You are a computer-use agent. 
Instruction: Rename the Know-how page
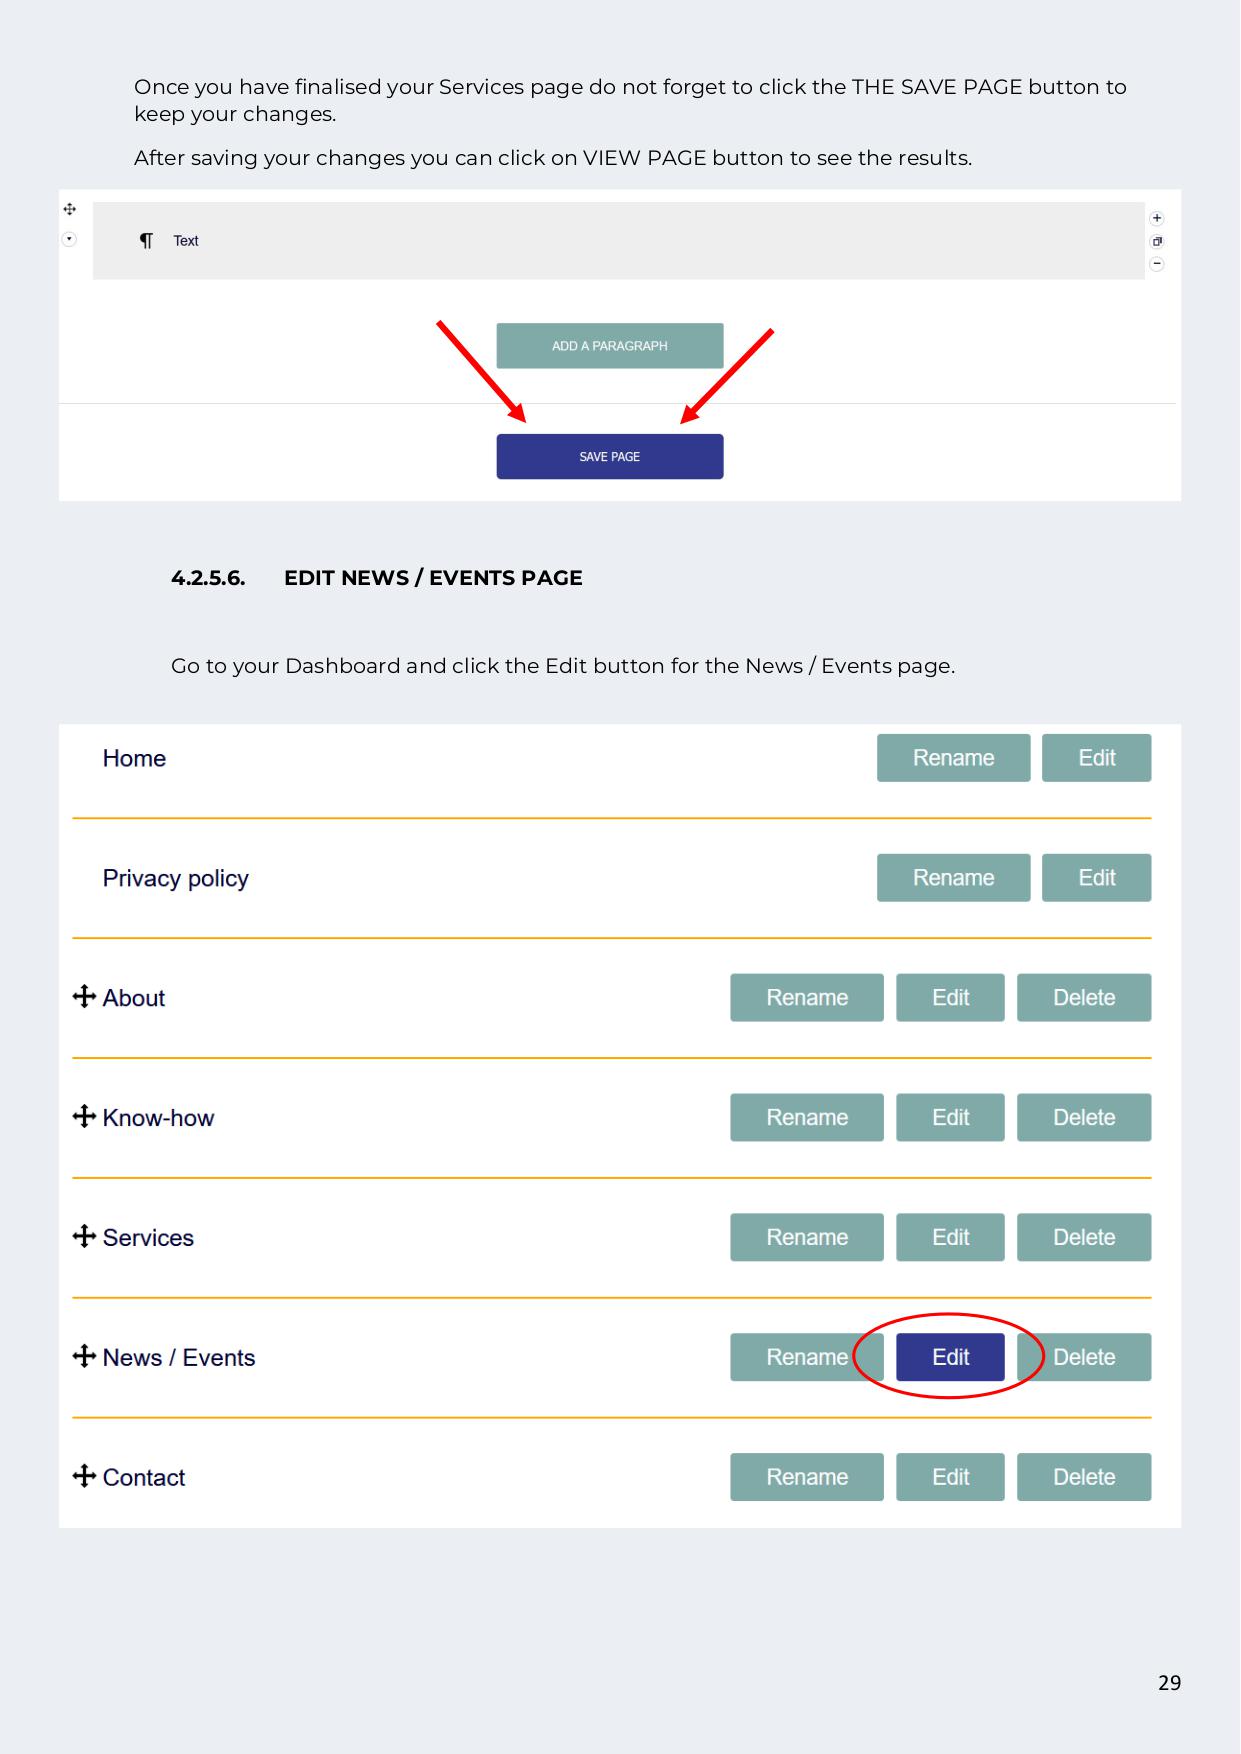point(806,1117)
